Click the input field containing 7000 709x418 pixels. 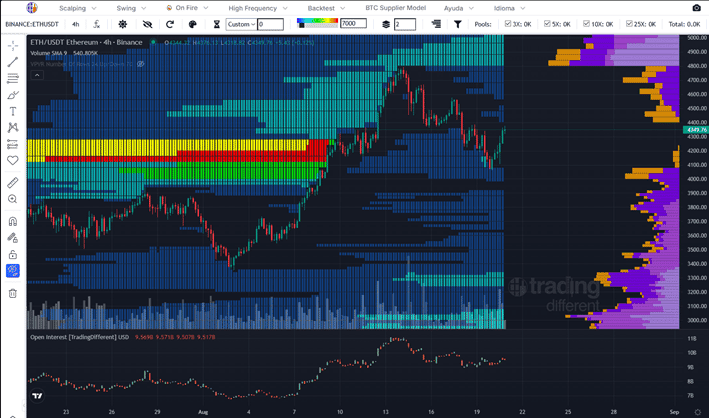[x=353, y=23]
